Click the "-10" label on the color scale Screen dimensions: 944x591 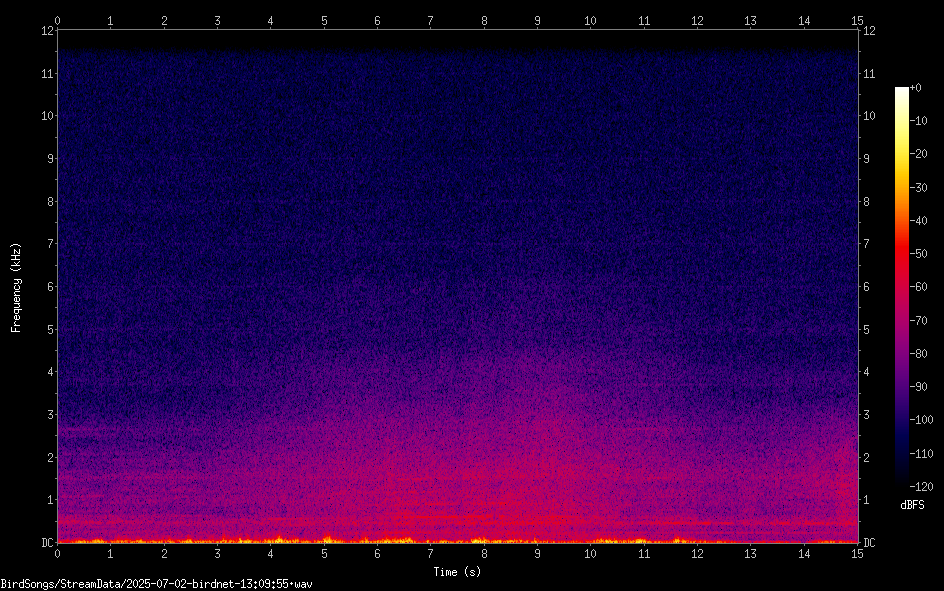pyautogui.click(x=919, y=121)
